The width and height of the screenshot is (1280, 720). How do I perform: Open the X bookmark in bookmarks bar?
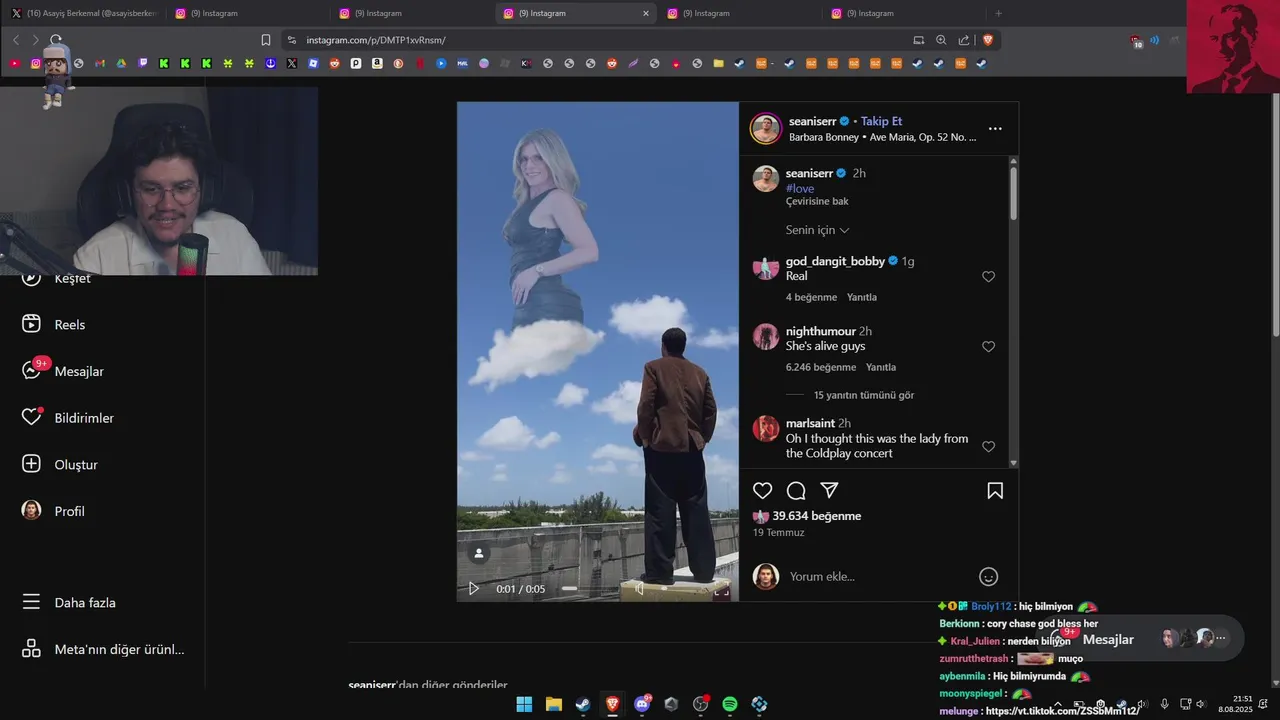pos(291,63)
